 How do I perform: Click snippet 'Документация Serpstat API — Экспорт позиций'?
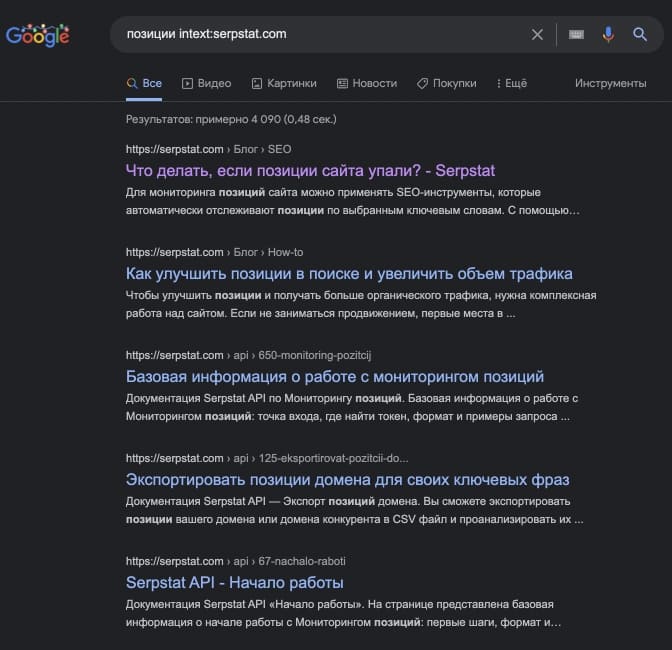click(x=354, y=510)
